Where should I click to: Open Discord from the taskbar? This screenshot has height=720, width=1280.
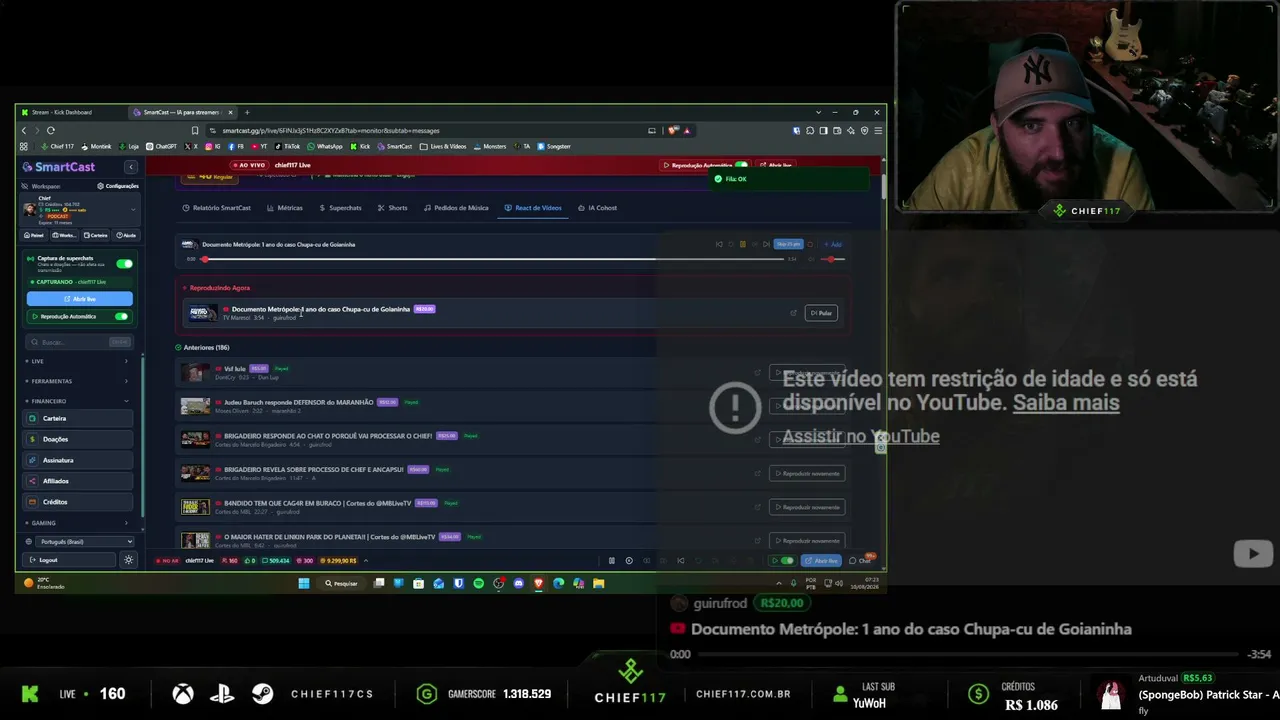click(518, 583)
